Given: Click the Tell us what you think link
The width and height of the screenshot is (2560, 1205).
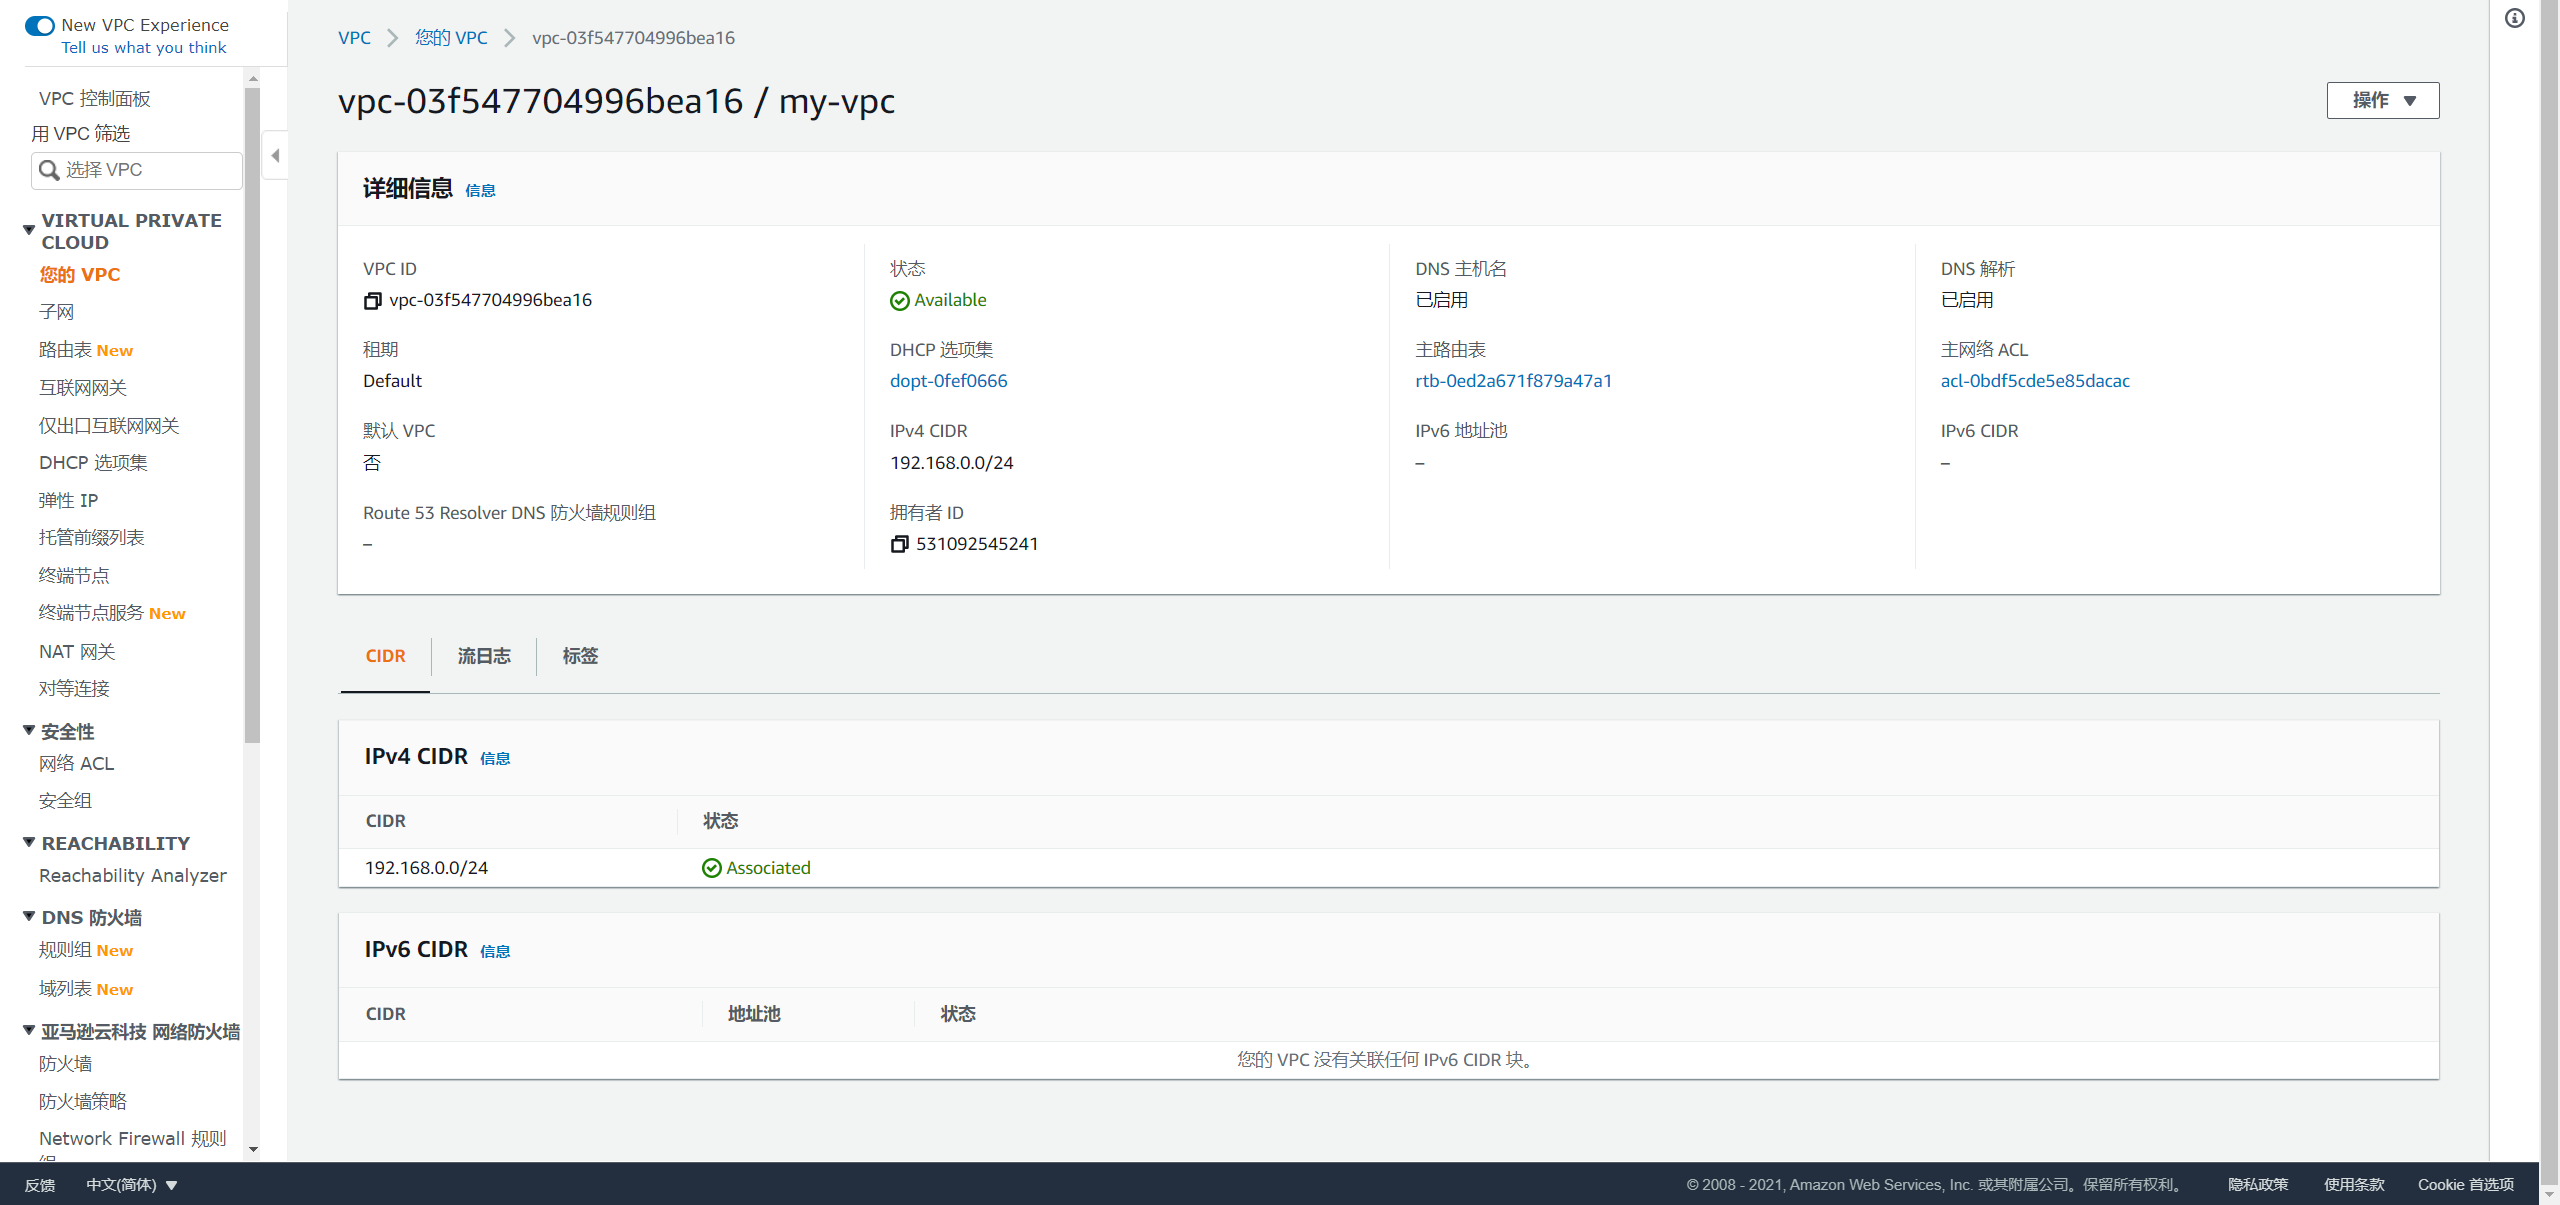Looking at the screenshot, I should coord(144,48).
